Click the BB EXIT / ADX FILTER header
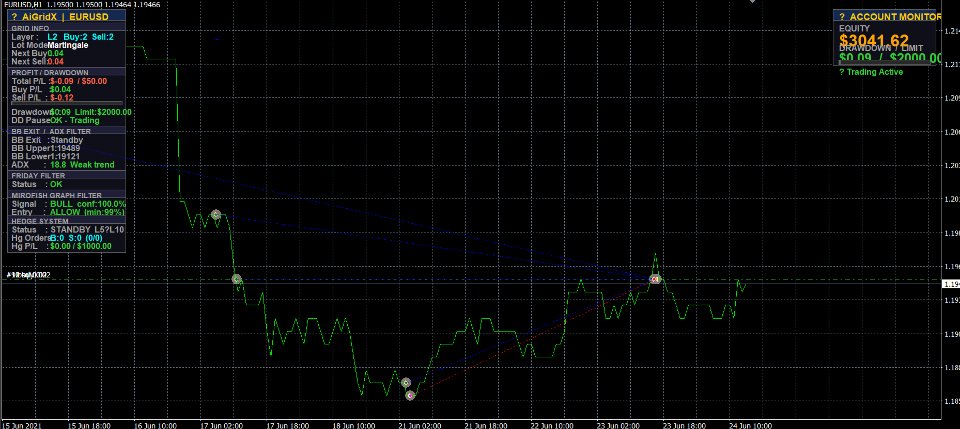Viewport: 960px width, 429px height. [x=51, y=132]
